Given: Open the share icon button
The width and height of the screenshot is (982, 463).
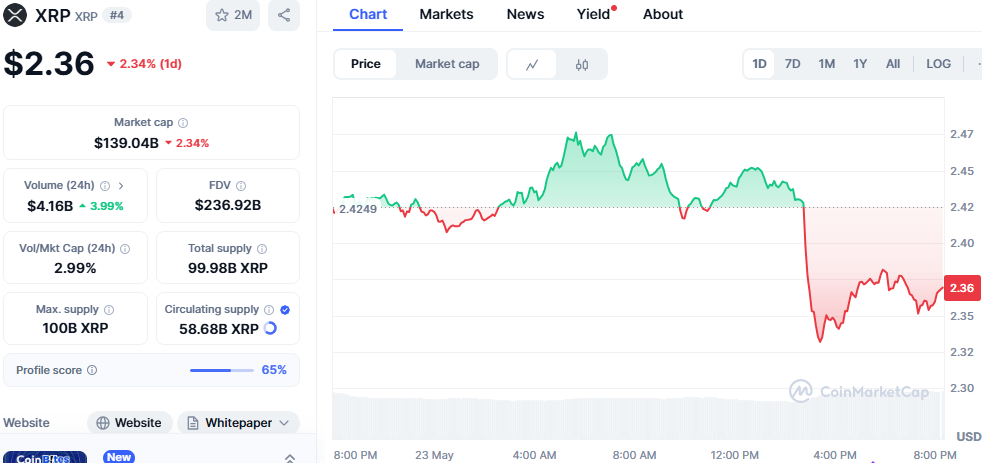Looking at the screenshot, I should click(284, 16).
